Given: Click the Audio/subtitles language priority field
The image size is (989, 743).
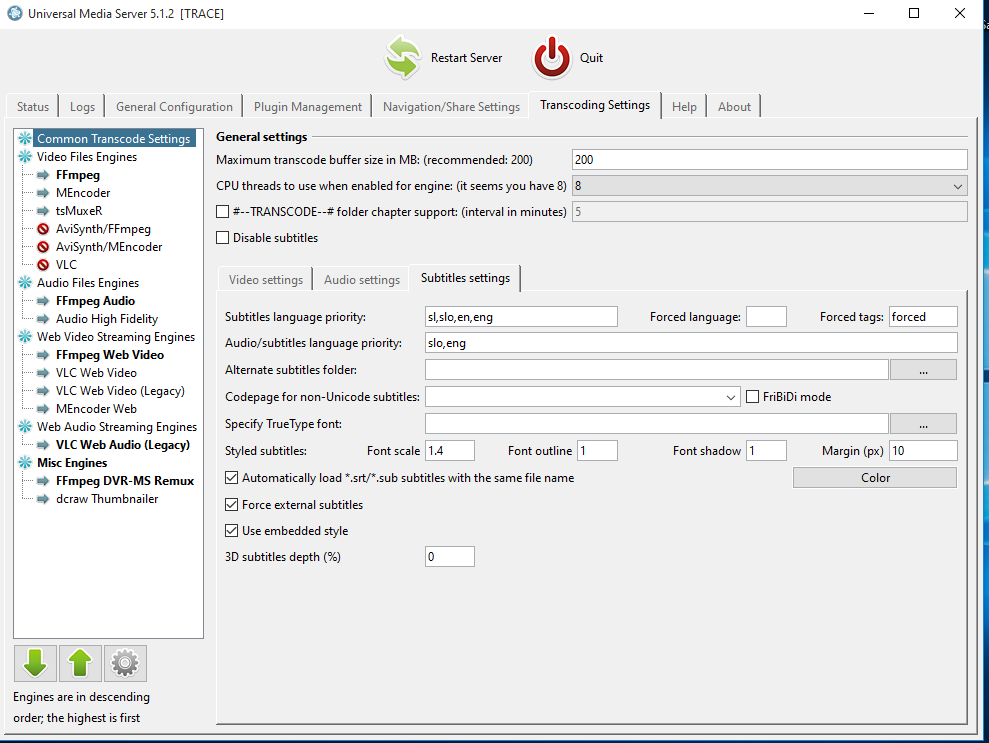Looking at the screenshot, I should click(x=691, y=343).
